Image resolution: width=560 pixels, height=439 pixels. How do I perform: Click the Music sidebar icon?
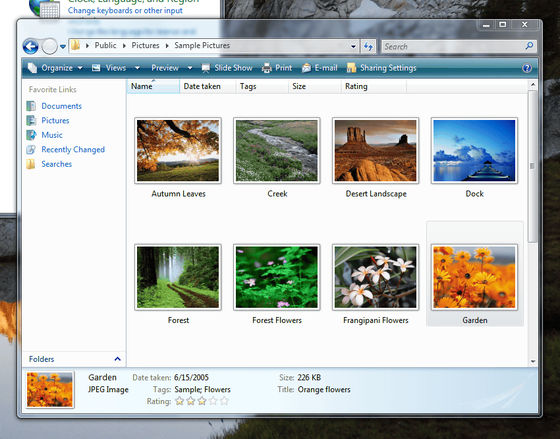31,135
